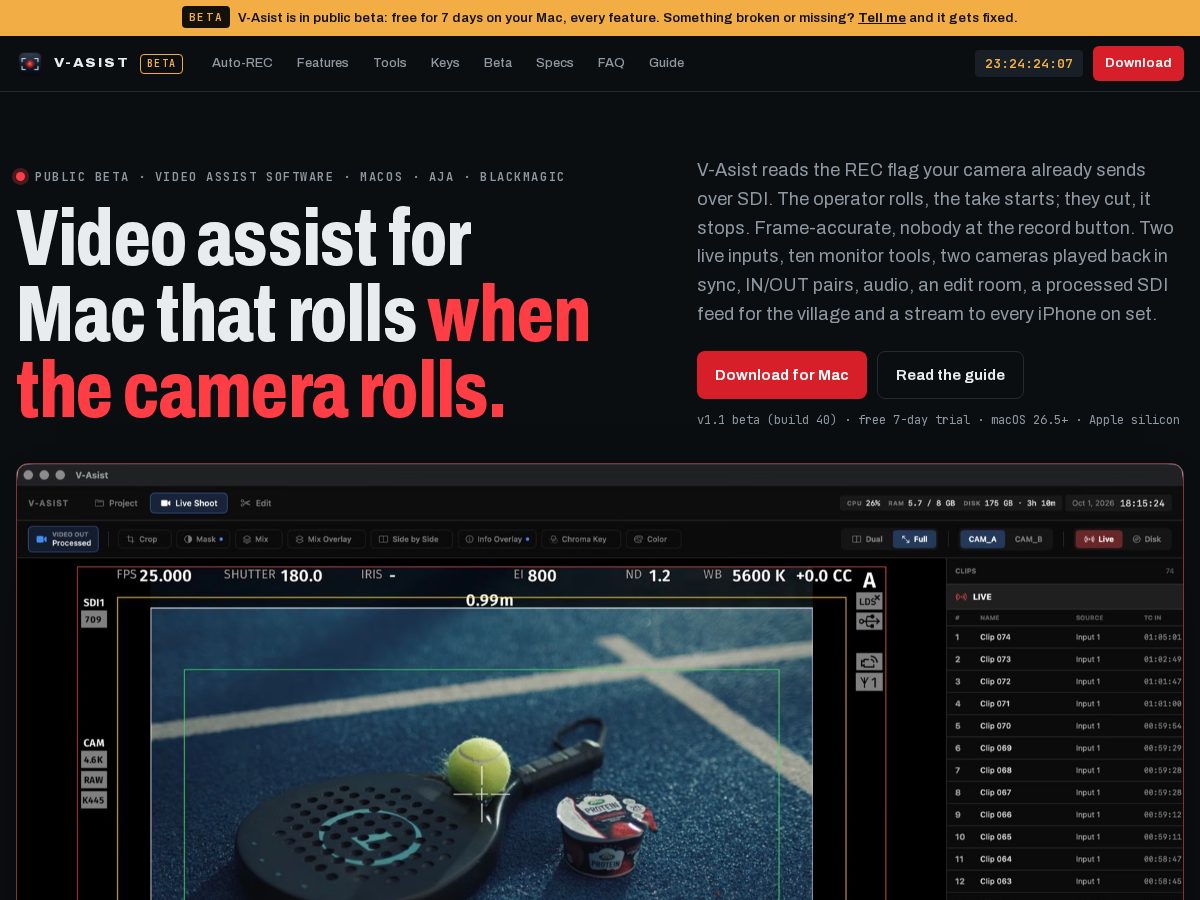Click the V-Asist camera logo icon
The height and width of the screenshot is (900, 1200).
[x=30, y=63]
